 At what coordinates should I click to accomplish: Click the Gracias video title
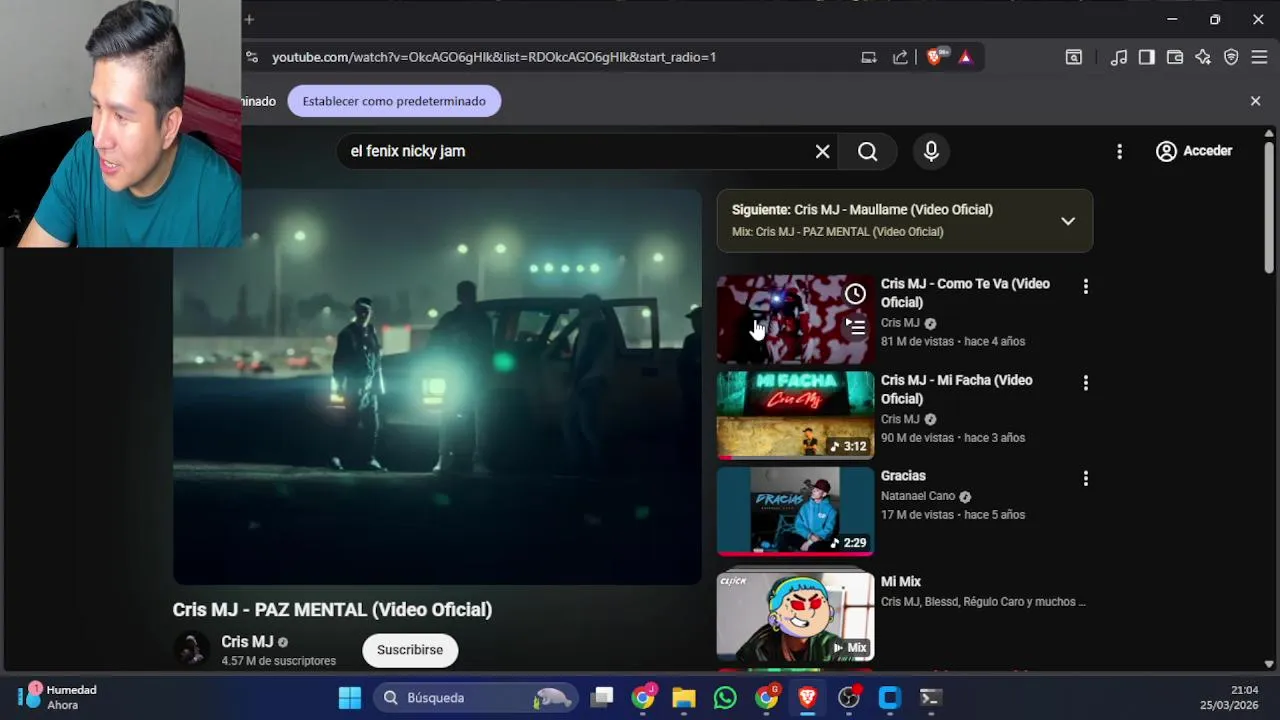pyautogui.click(x=903, y=476)
